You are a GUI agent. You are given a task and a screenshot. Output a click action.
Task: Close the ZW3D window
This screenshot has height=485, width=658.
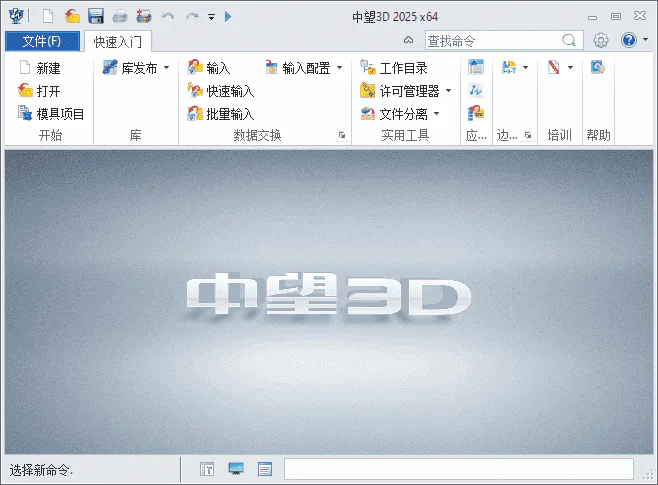pyautogui.click(x=640, y=16)
